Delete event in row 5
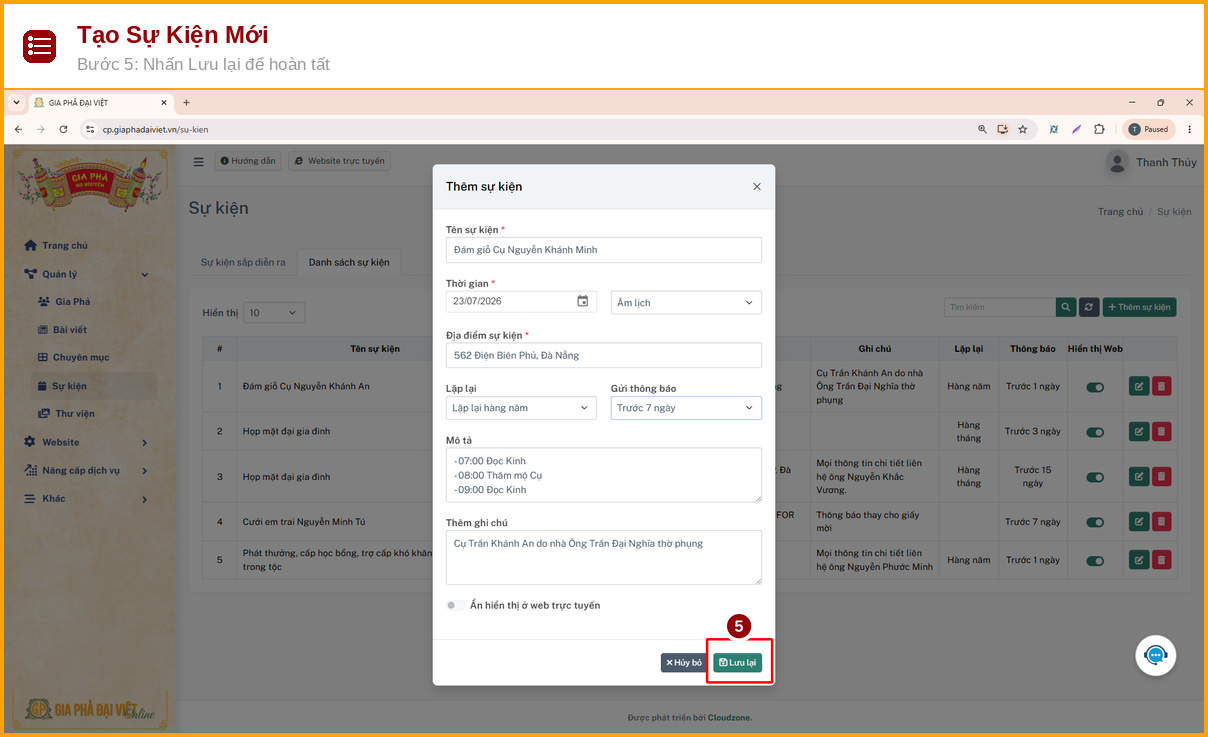The height and width of the screenshot is (737, 1208). 1161,559
